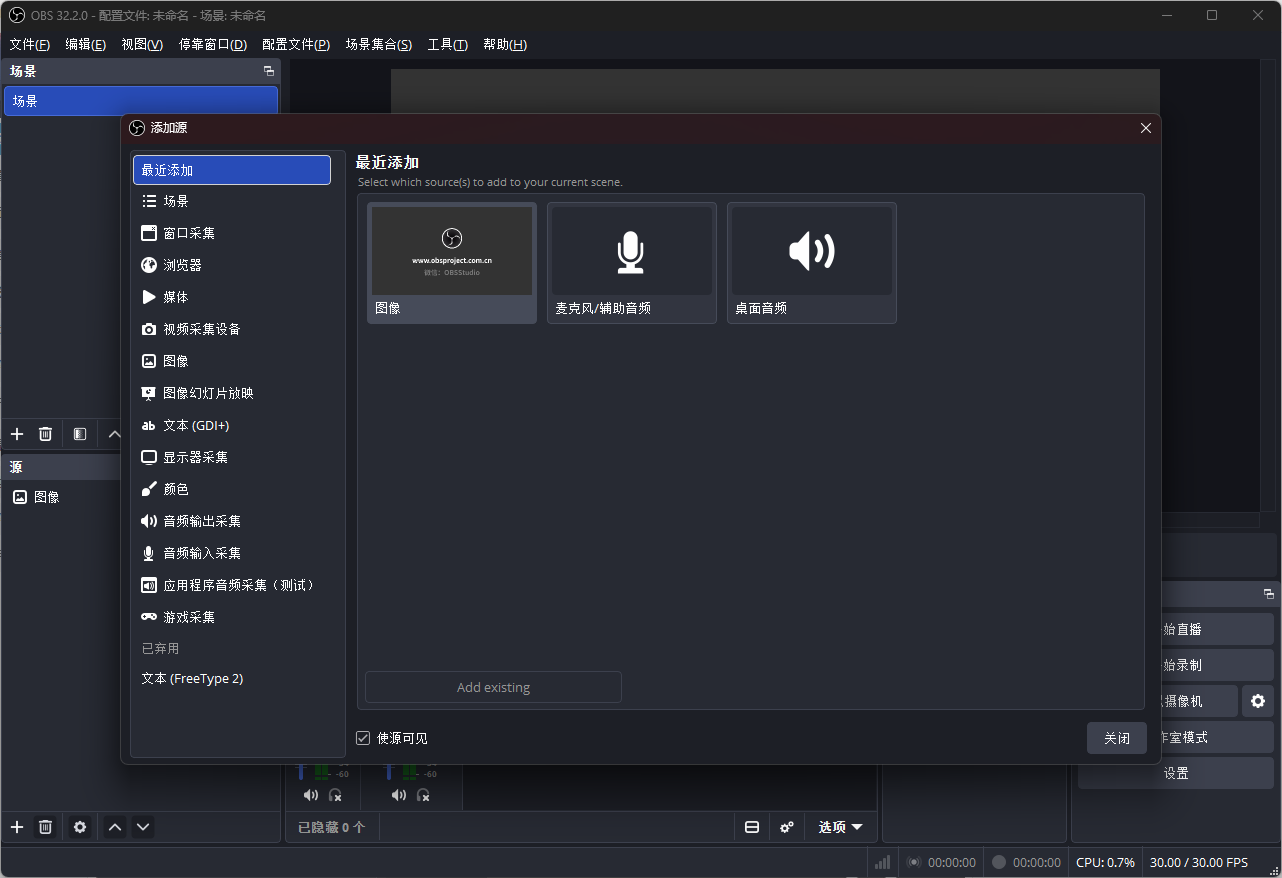
Task: Open the 编辑(E) menu
Action: coord(85,44)
